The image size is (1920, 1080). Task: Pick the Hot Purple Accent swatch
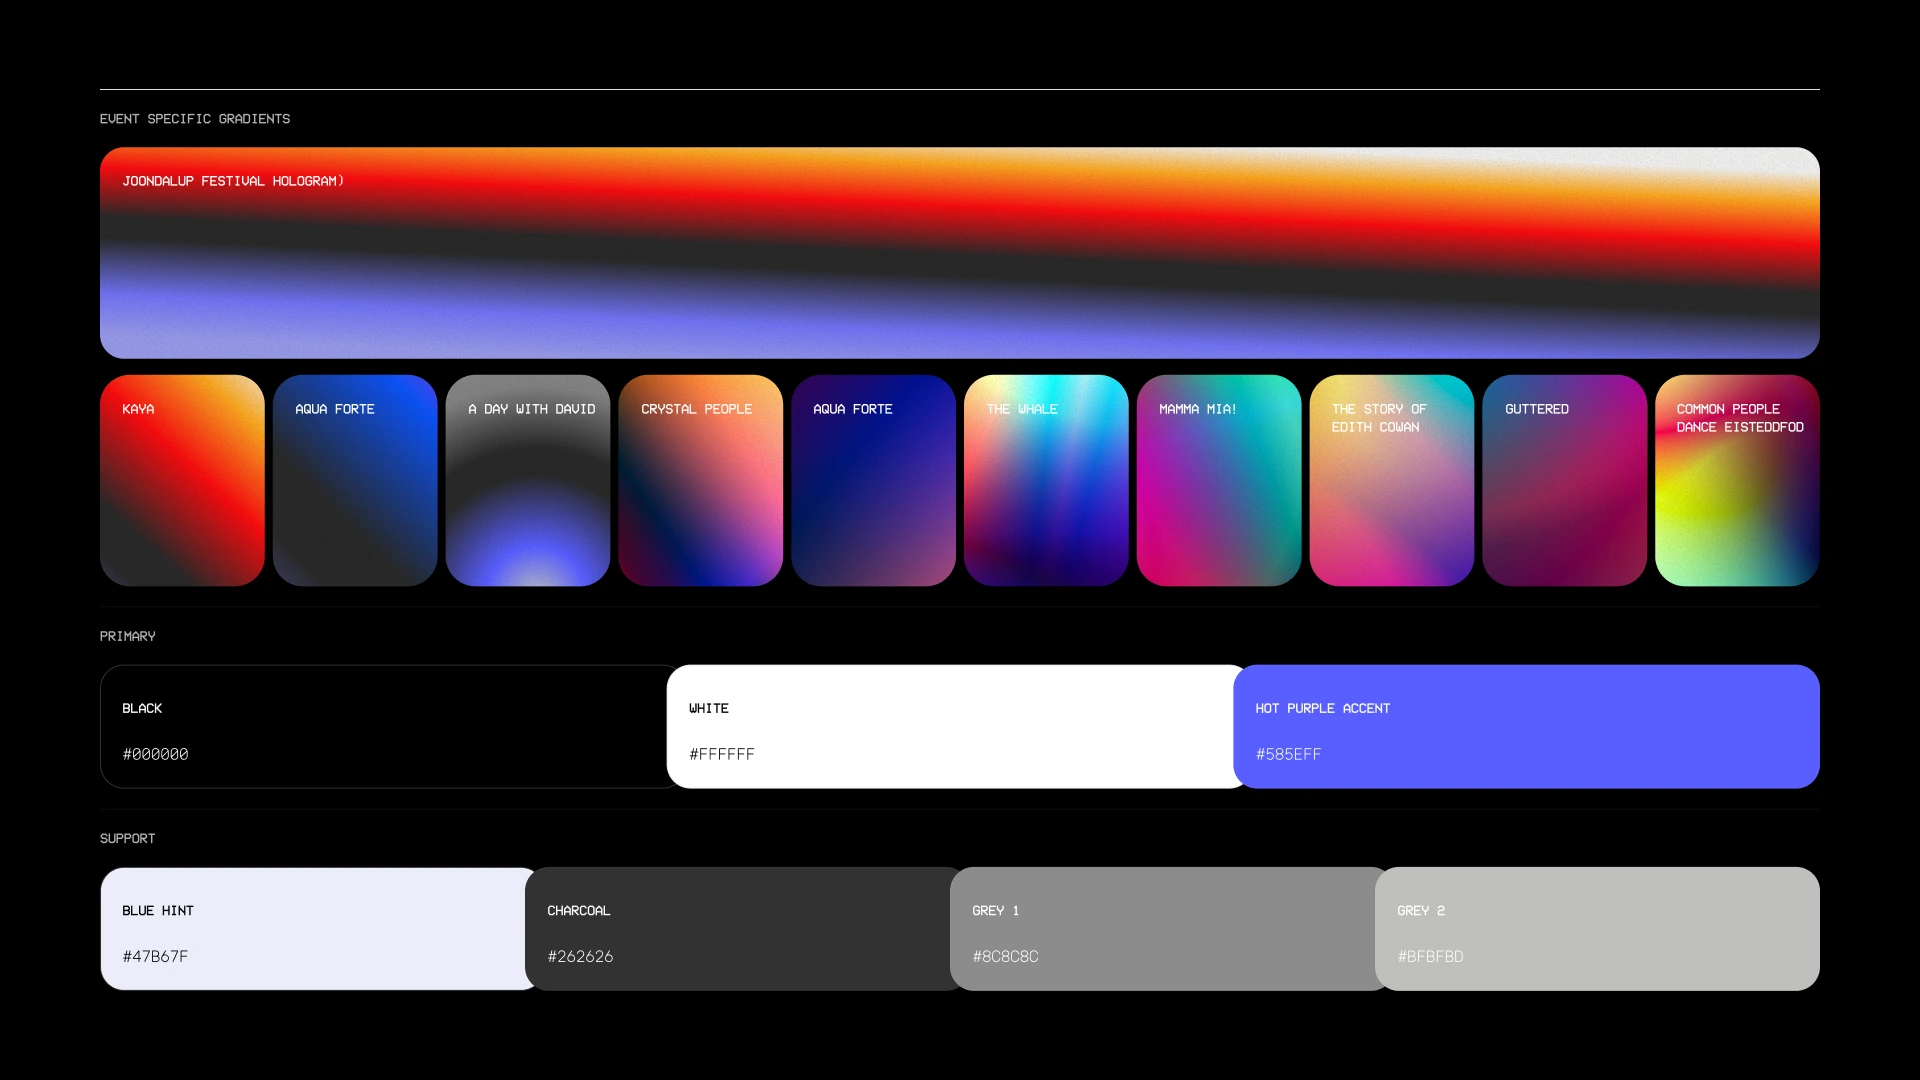(x=1527, y=727)
